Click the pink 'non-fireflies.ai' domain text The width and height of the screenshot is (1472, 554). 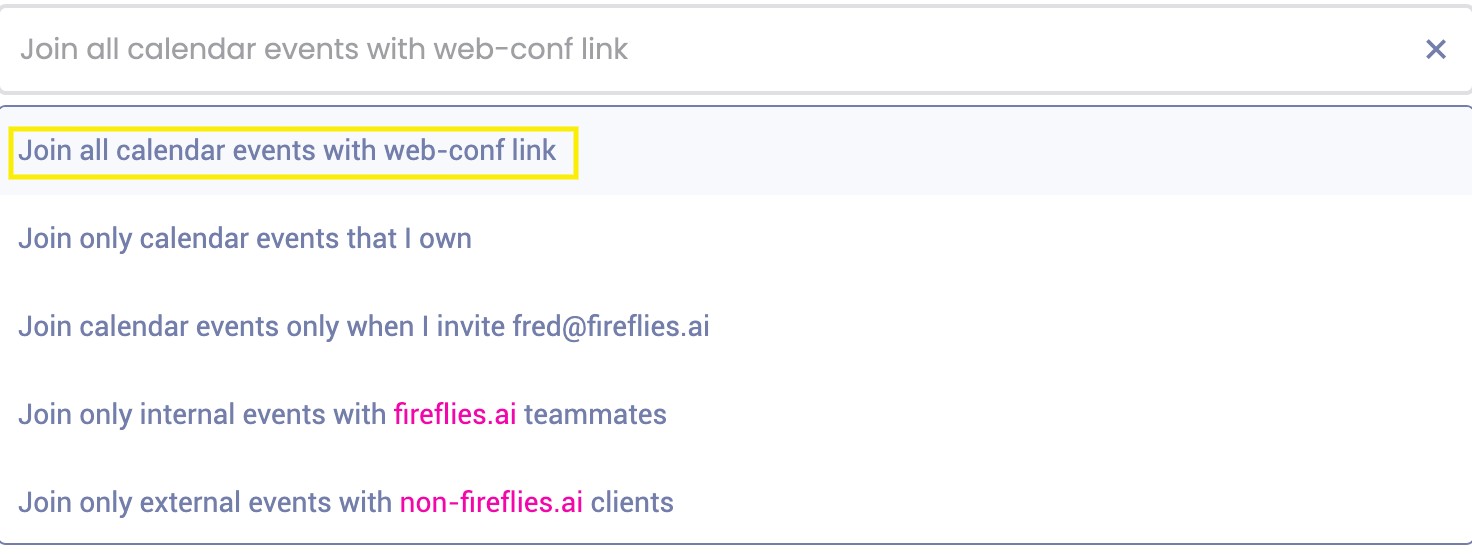[x=491, y=501]
